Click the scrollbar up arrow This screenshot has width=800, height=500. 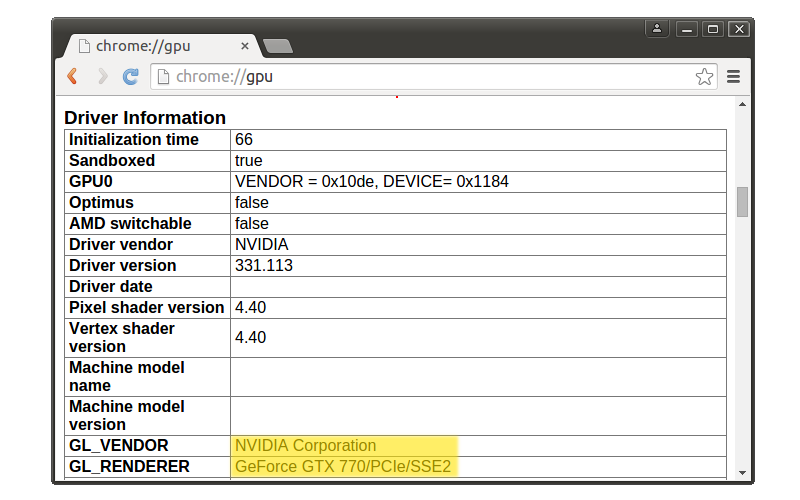point(742,104)
